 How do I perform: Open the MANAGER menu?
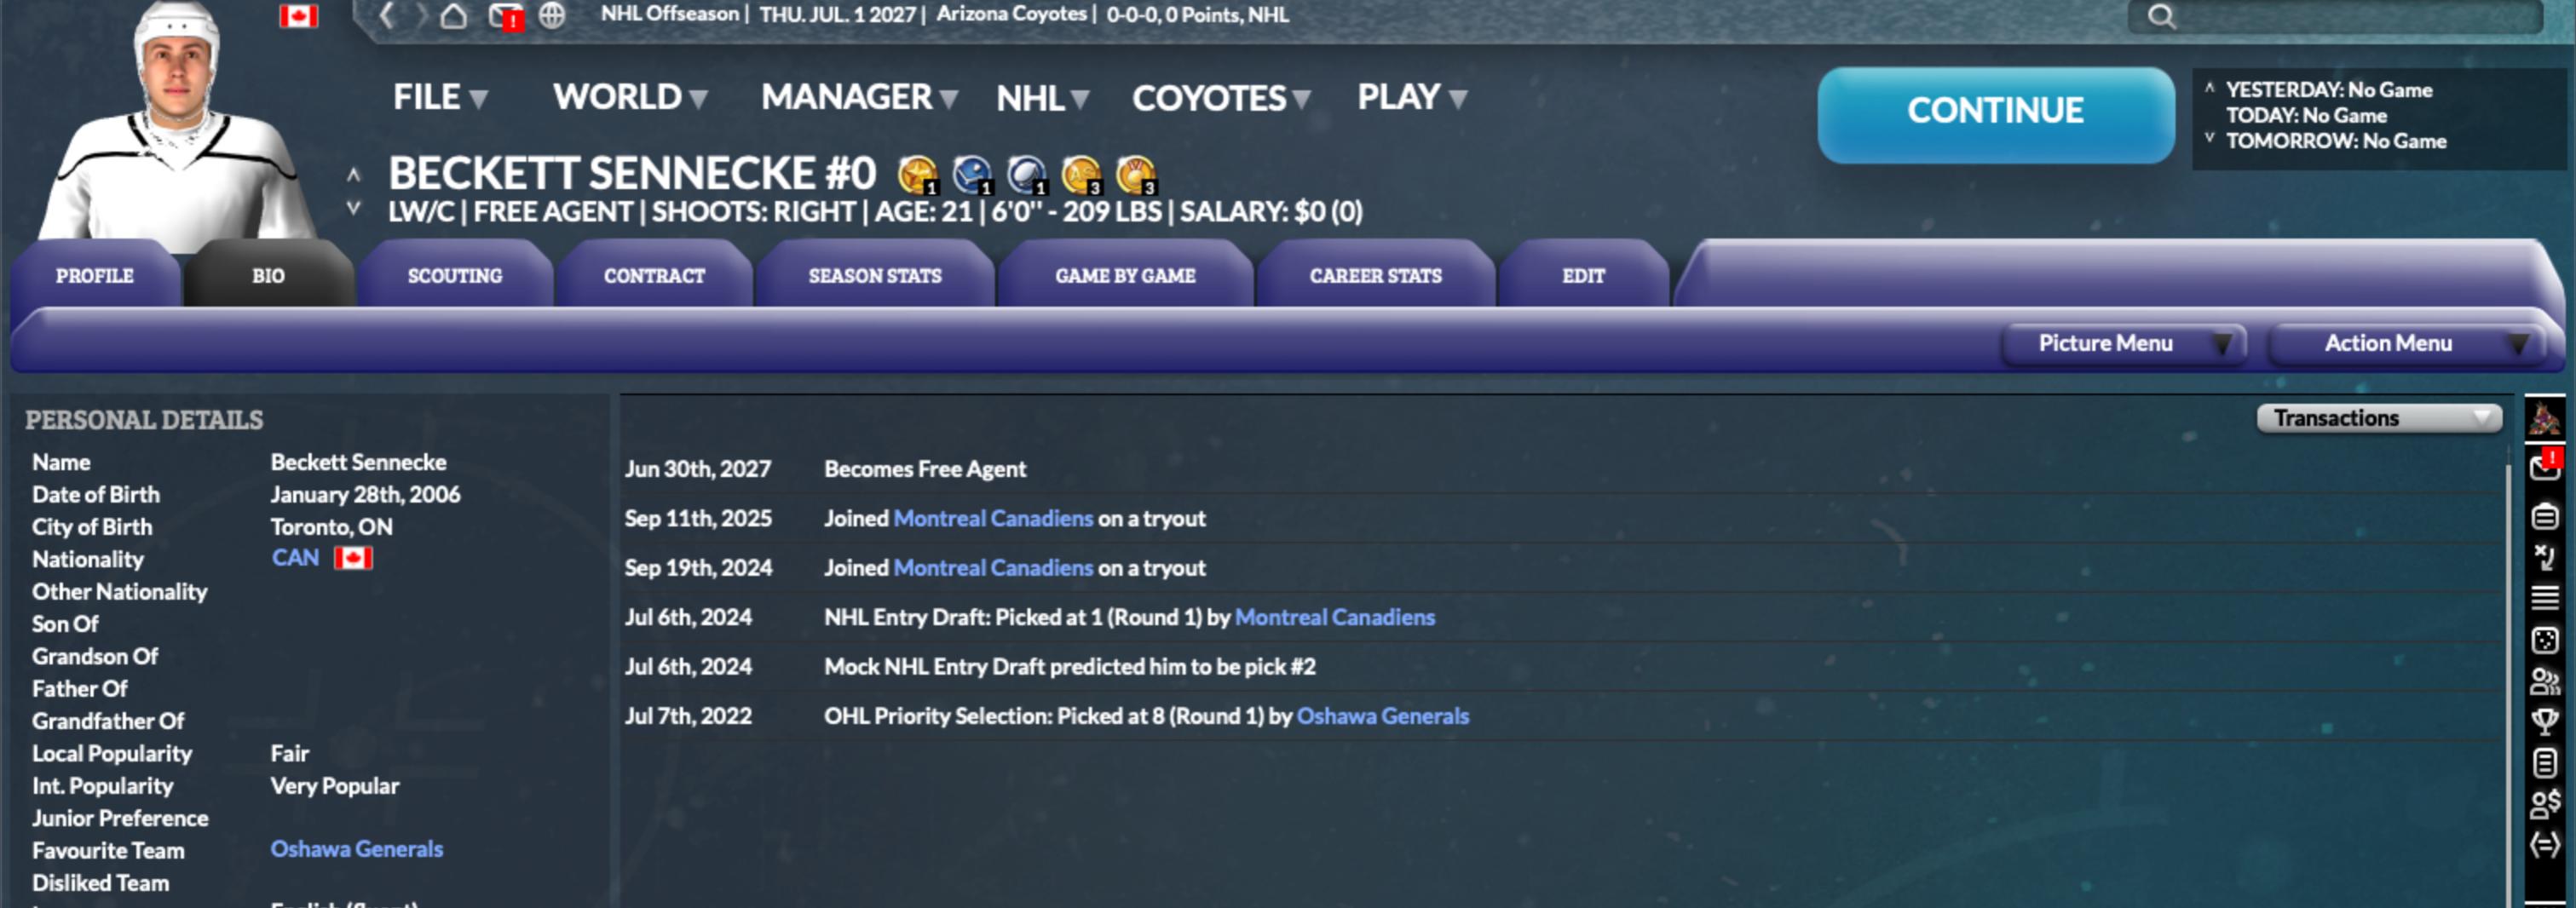(x=859, y=97)
